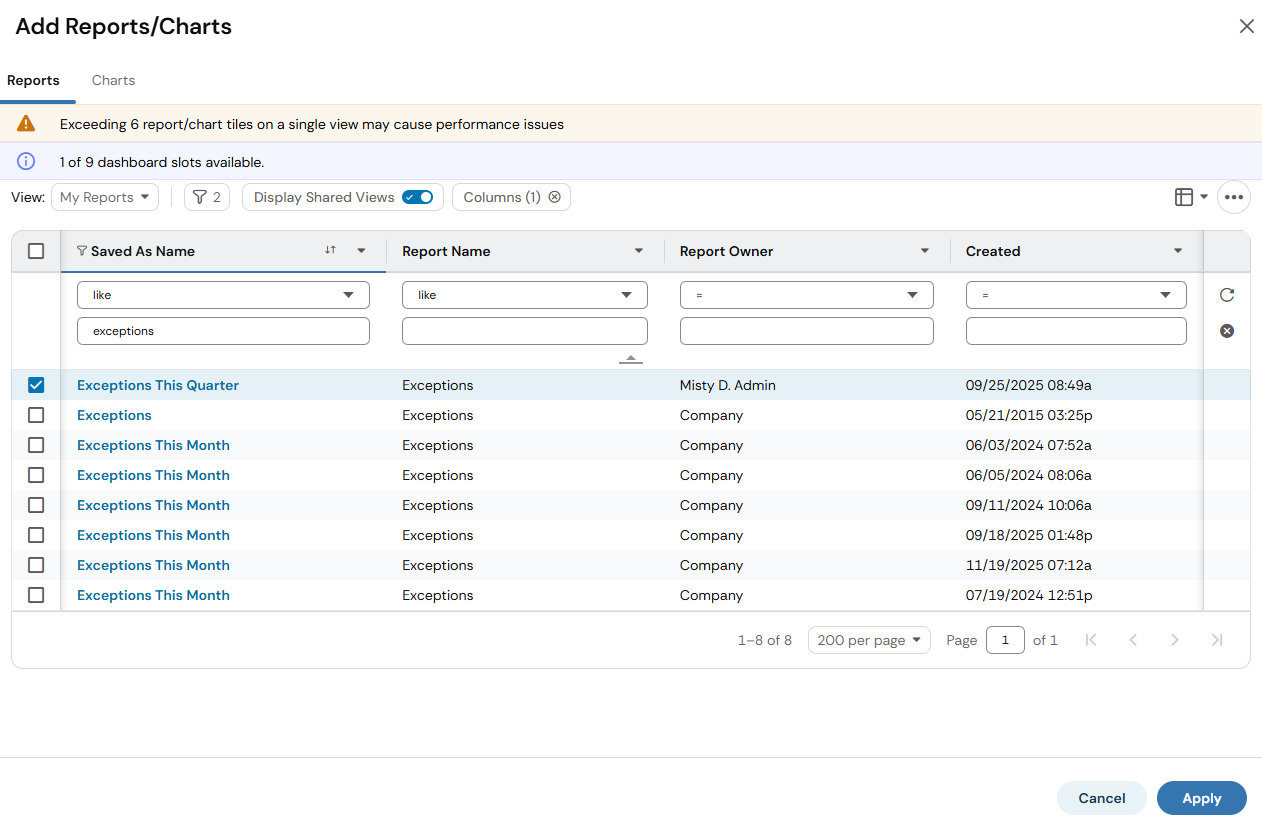Open the Exceptions This Quarter report link

coord(158,385)
